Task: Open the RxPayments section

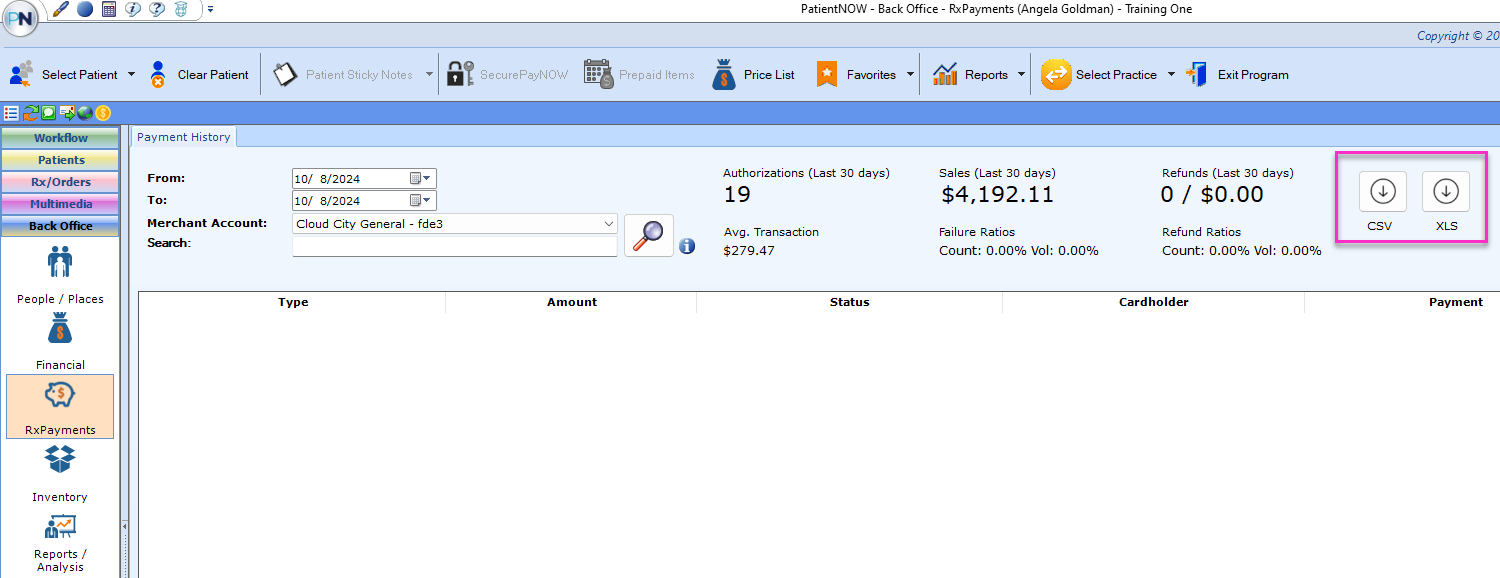Action: click(x=60, y=406)
